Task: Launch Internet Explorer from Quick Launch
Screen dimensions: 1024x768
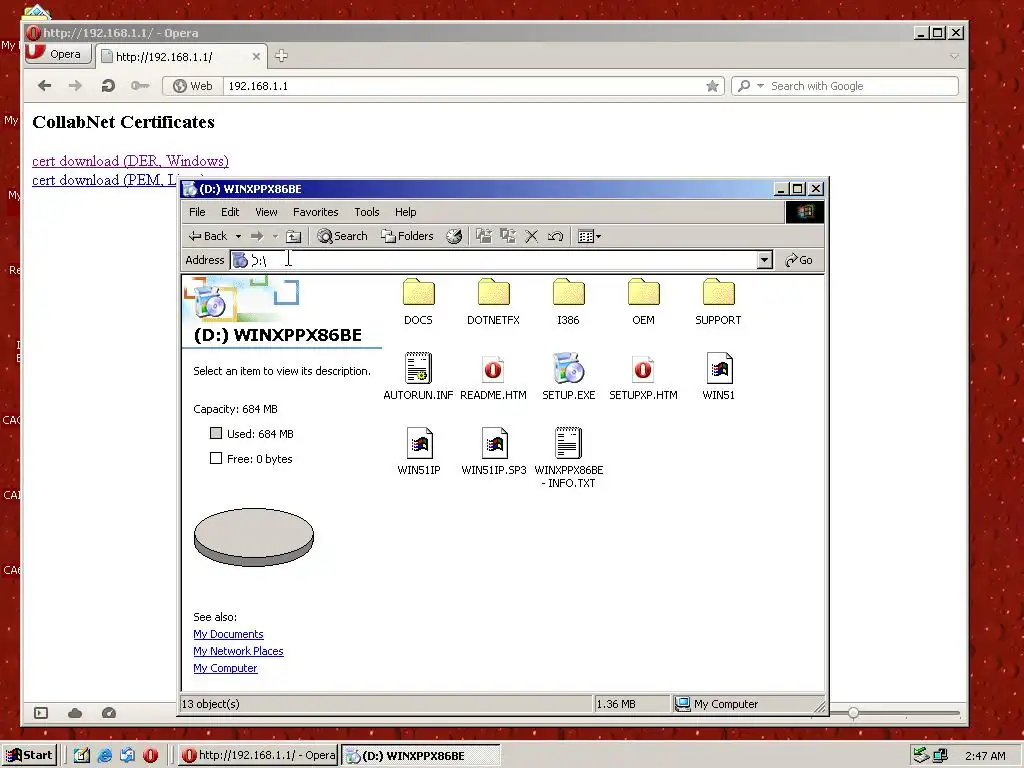Action: click(104, 756)
